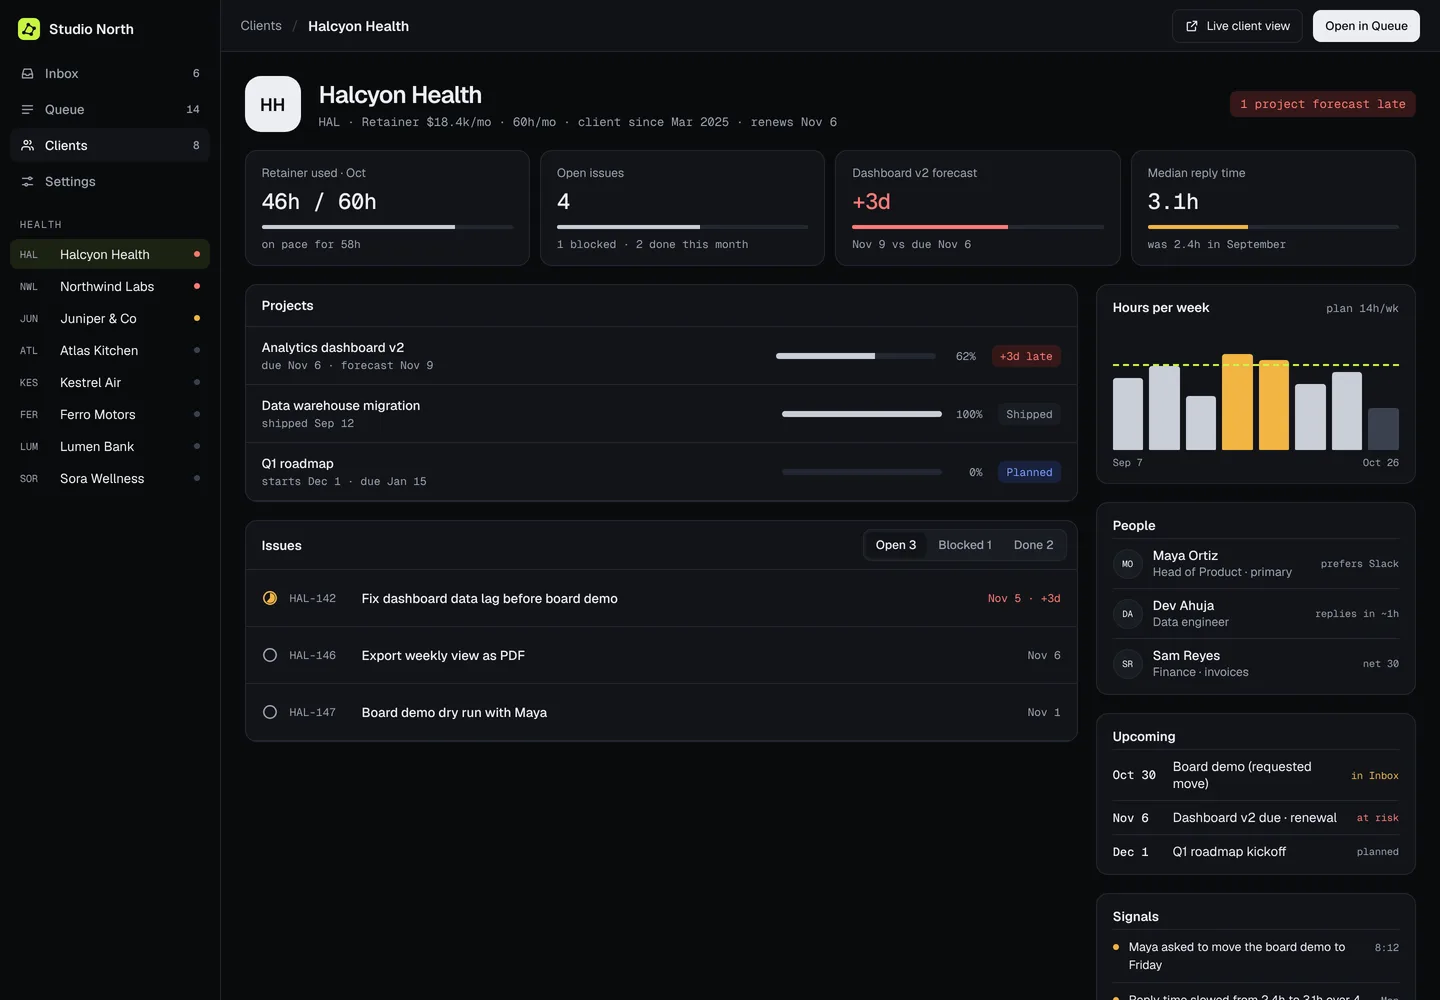Click the Inbox tray icon in sidebar
The height and width of the screenshot is (1000, 1440).
tap(28, 74)
